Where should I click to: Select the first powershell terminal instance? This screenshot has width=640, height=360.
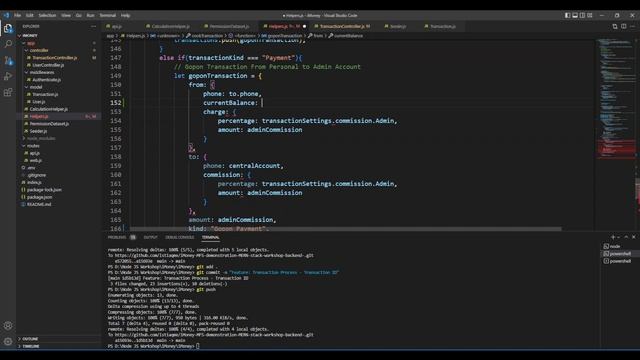click(619, 253)
